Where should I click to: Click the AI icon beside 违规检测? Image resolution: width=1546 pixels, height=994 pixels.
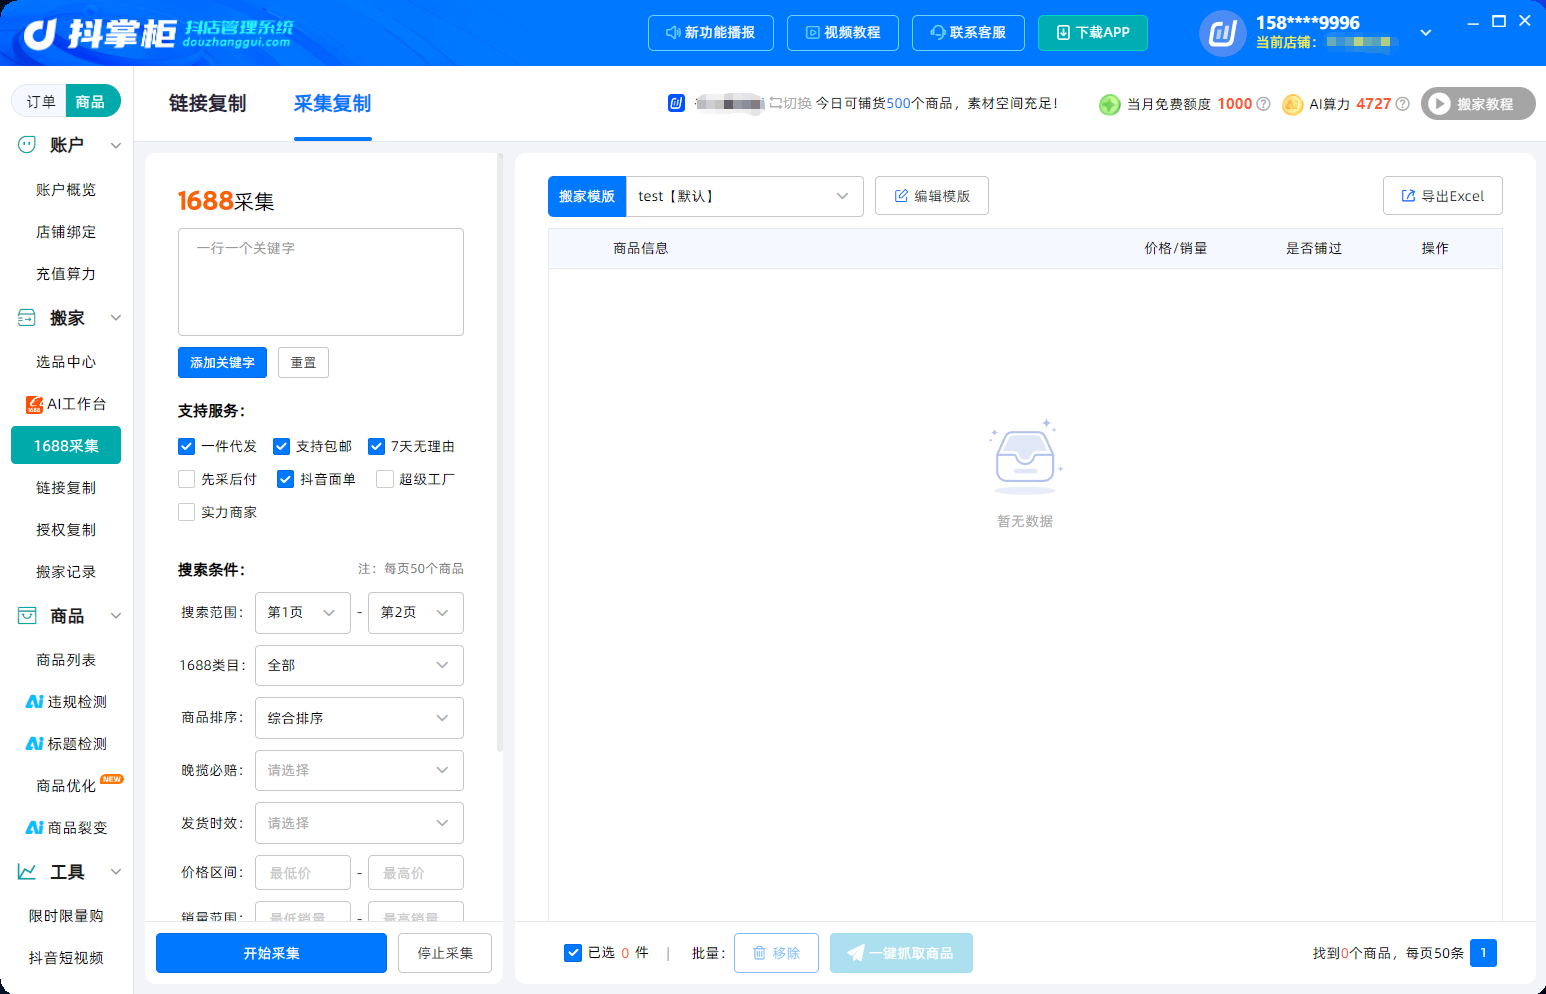pos(34,702)
